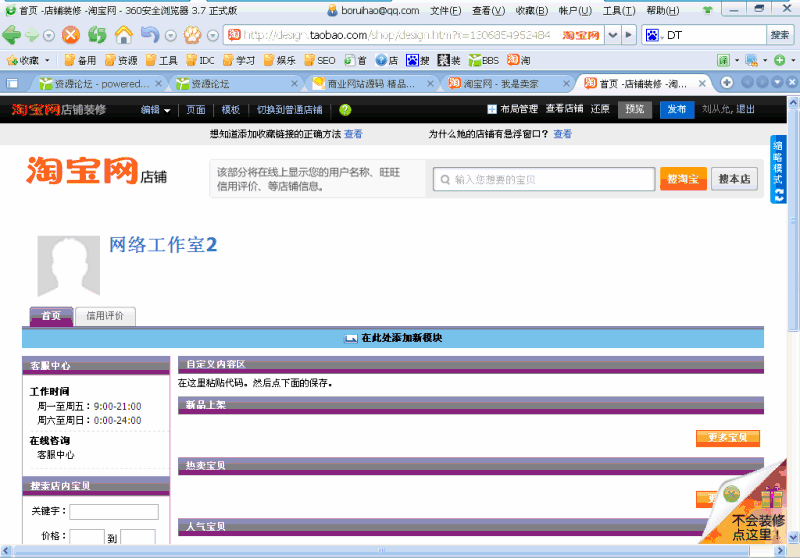Expand the 收藏 favorites dropdown arrow

click(47, 60)
